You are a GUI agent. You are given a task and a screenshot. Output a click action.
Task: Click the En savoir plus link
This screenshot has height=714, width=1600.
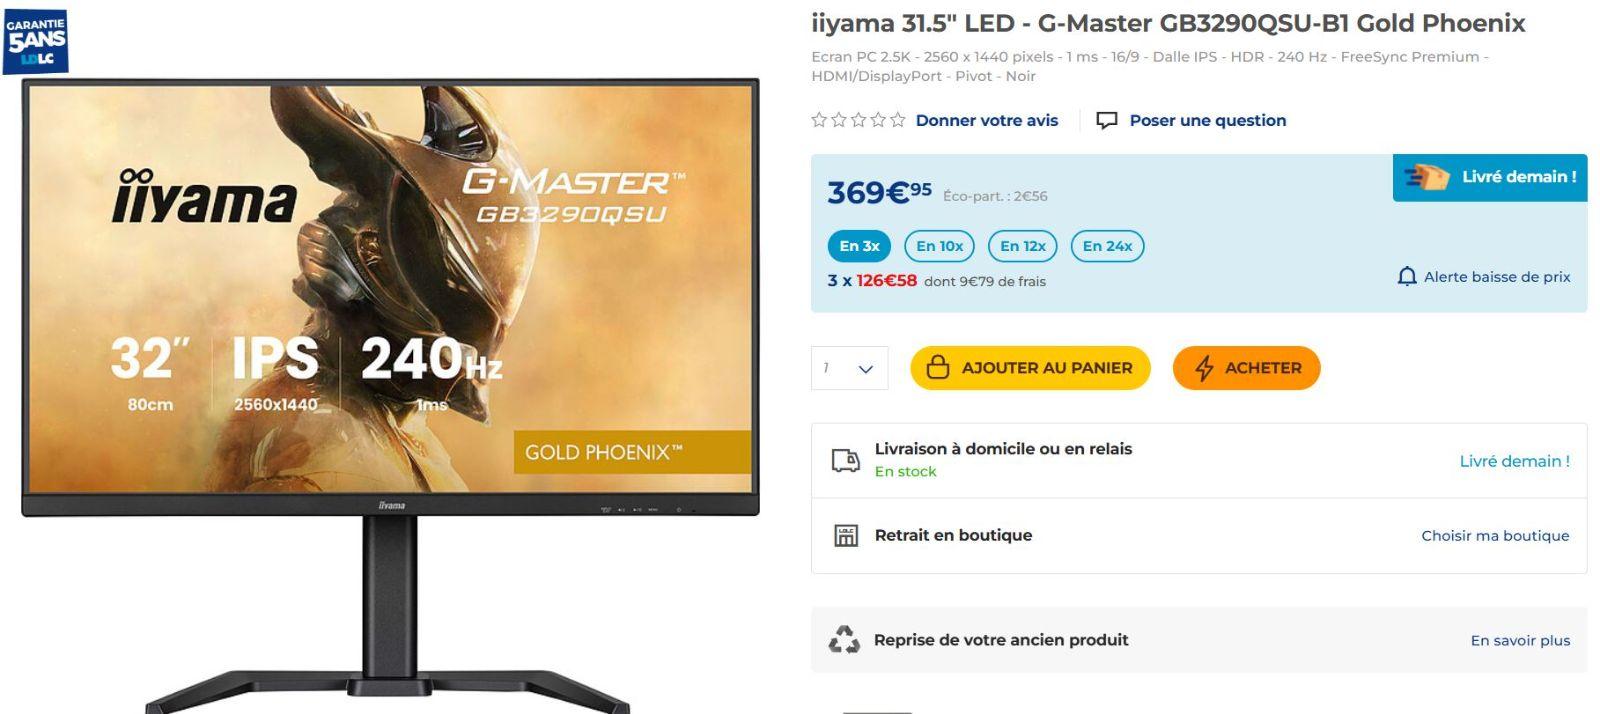(1520, 640)
